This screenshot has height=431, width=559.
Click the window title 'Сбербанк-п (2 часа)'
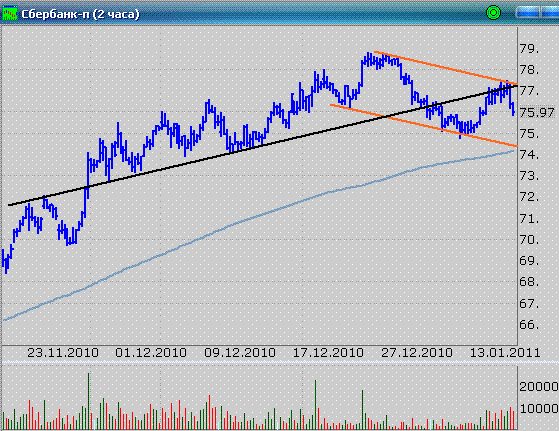80,14
